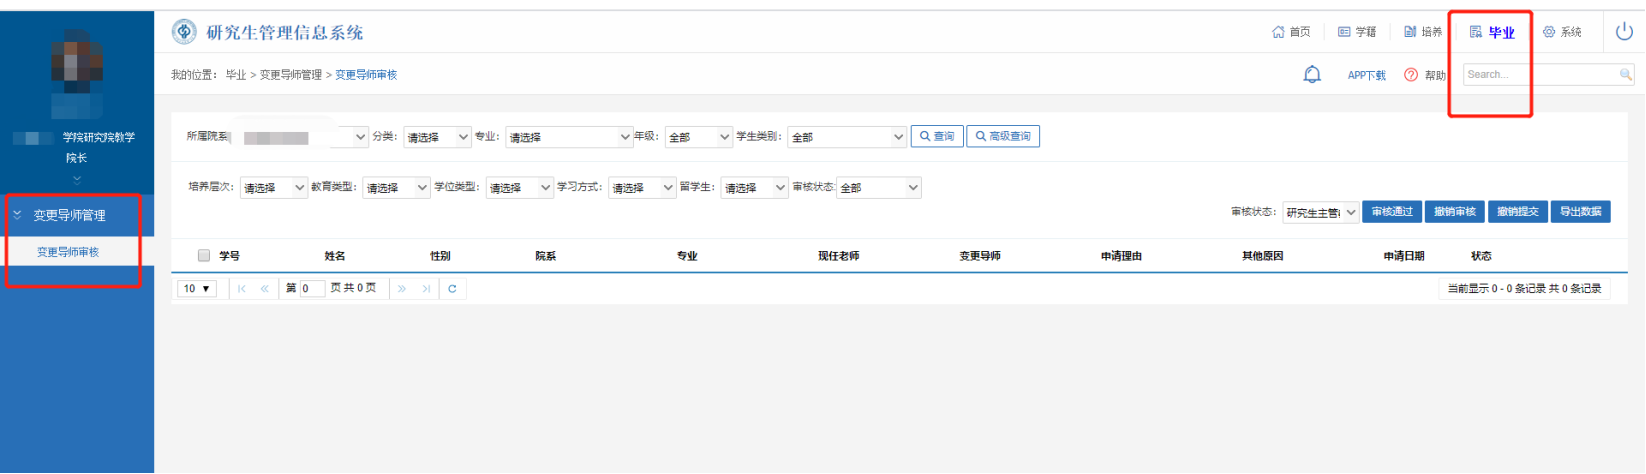Open the 学生类别 dropdown
The height and width of the screenshot is (474, 1646).
(846, 137)
